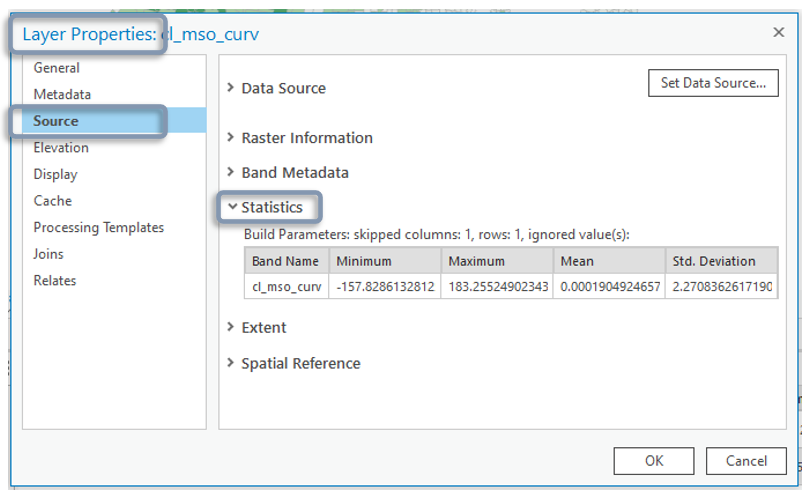Go to the Display tab
The height and width of the screenshot is (495, 808).
[x=55, y=174]
